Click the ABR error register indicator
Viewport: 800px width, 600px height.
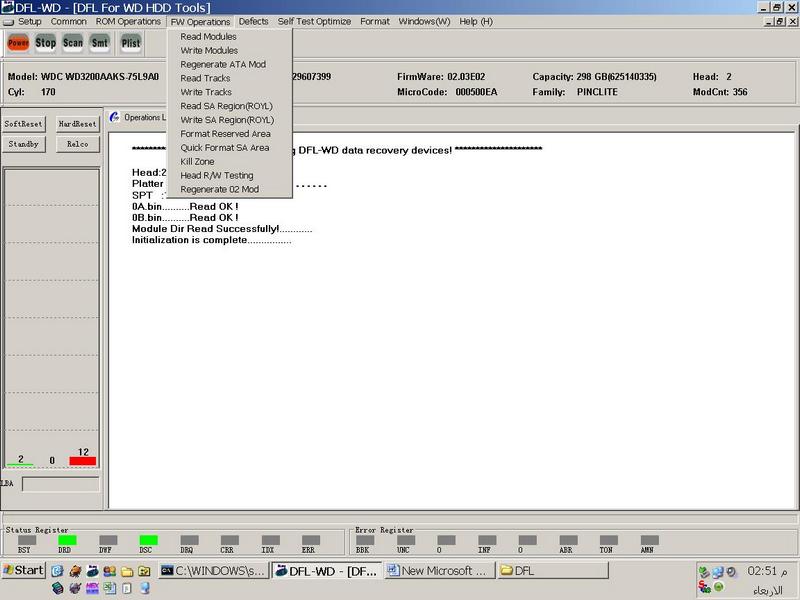(568, 540)
